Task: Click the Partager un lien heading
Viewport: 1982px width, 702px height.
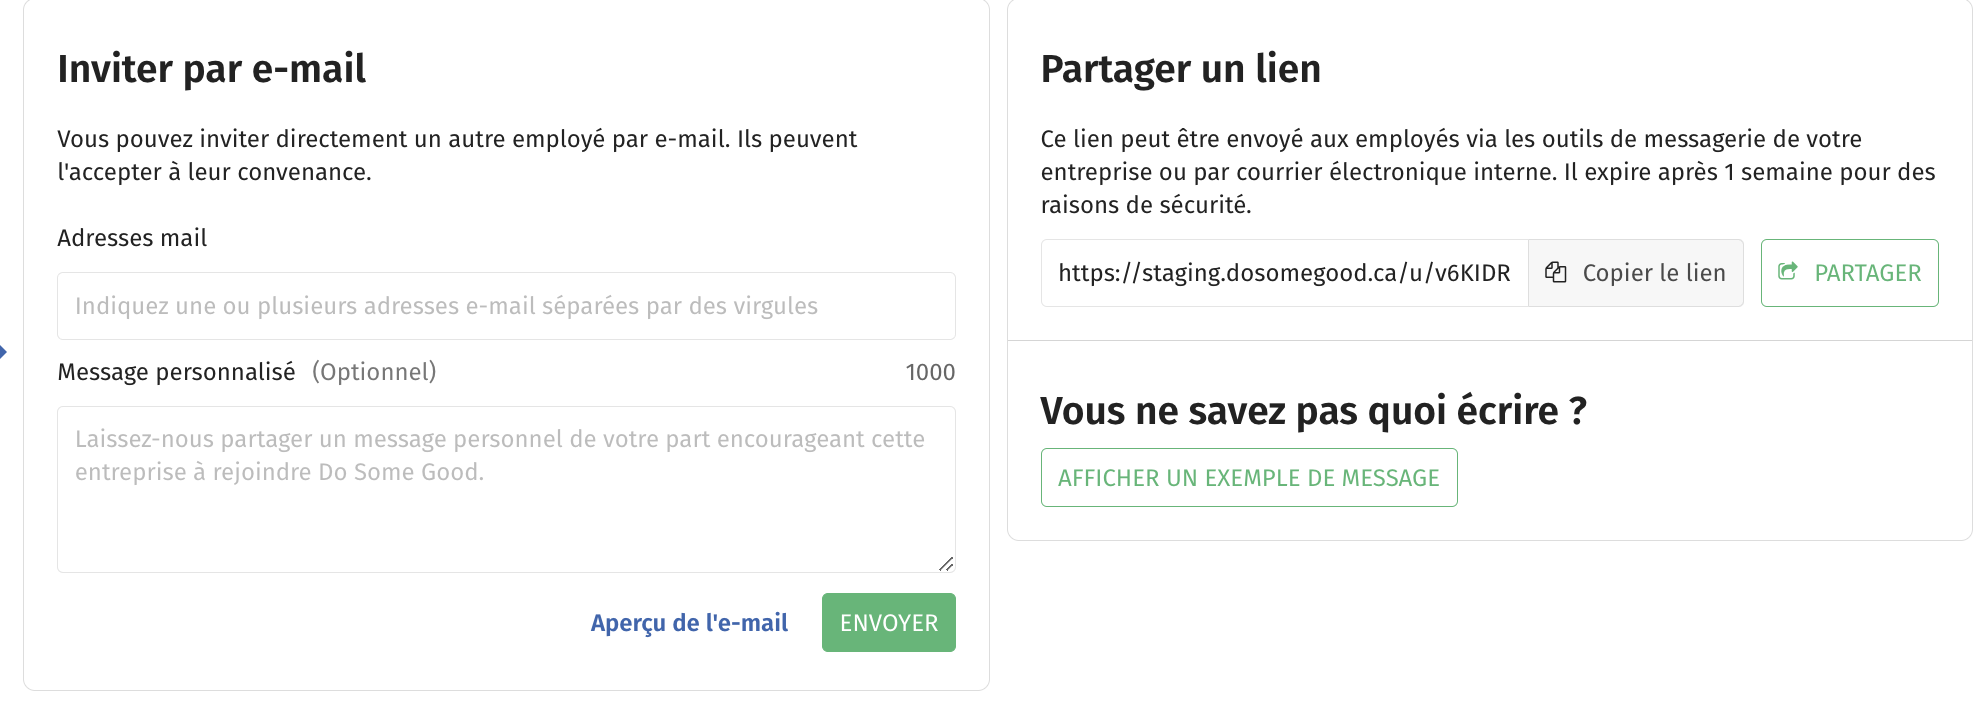Action: [x=1181, y=69]
